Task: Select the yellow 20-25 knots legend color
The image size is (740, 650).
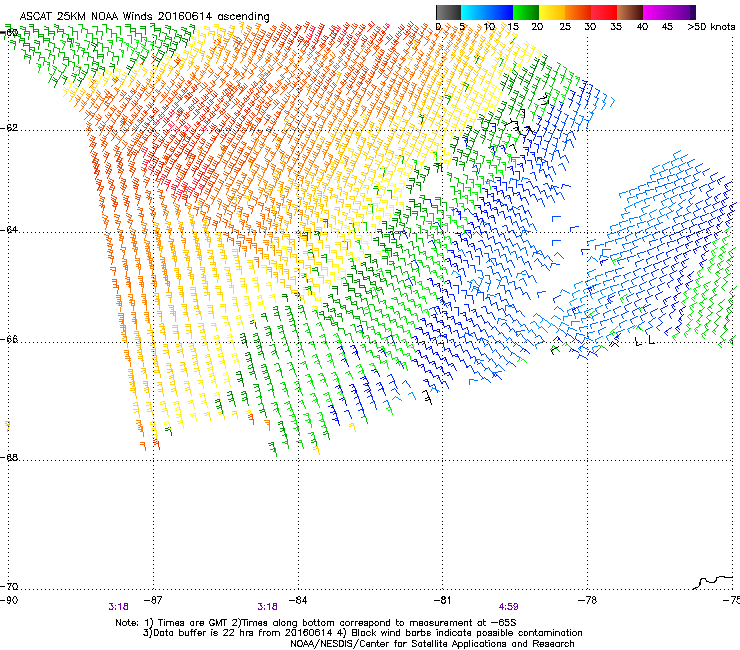Action: click(x=552, y=12)
